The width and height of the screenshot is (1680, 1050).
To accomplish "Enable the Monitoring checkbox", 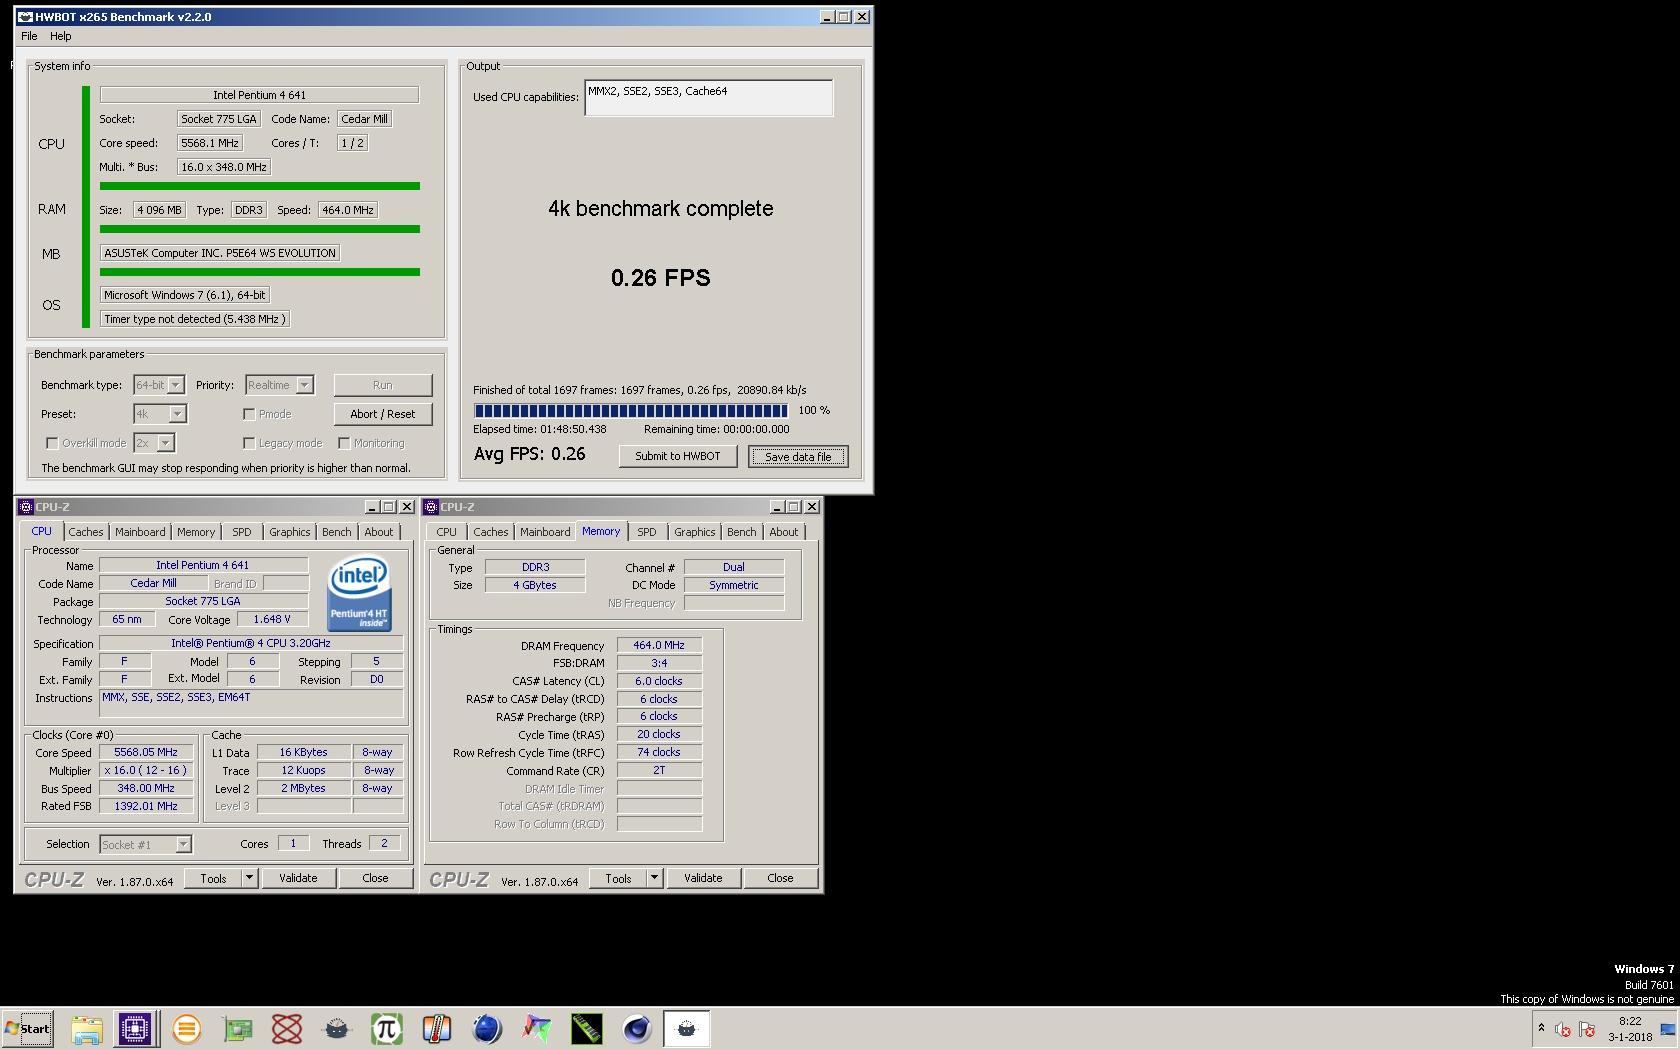I will (344, 443).
